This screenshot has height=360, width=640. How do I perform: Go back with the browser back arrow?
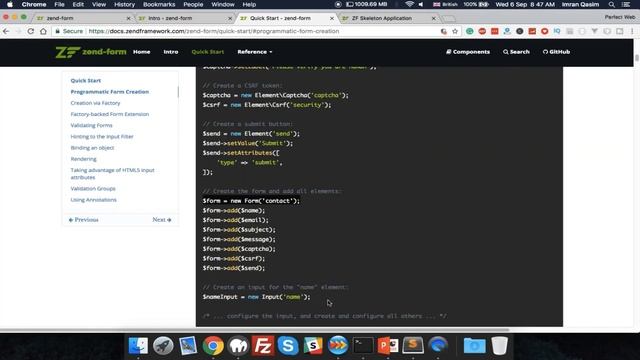point(6,31)
